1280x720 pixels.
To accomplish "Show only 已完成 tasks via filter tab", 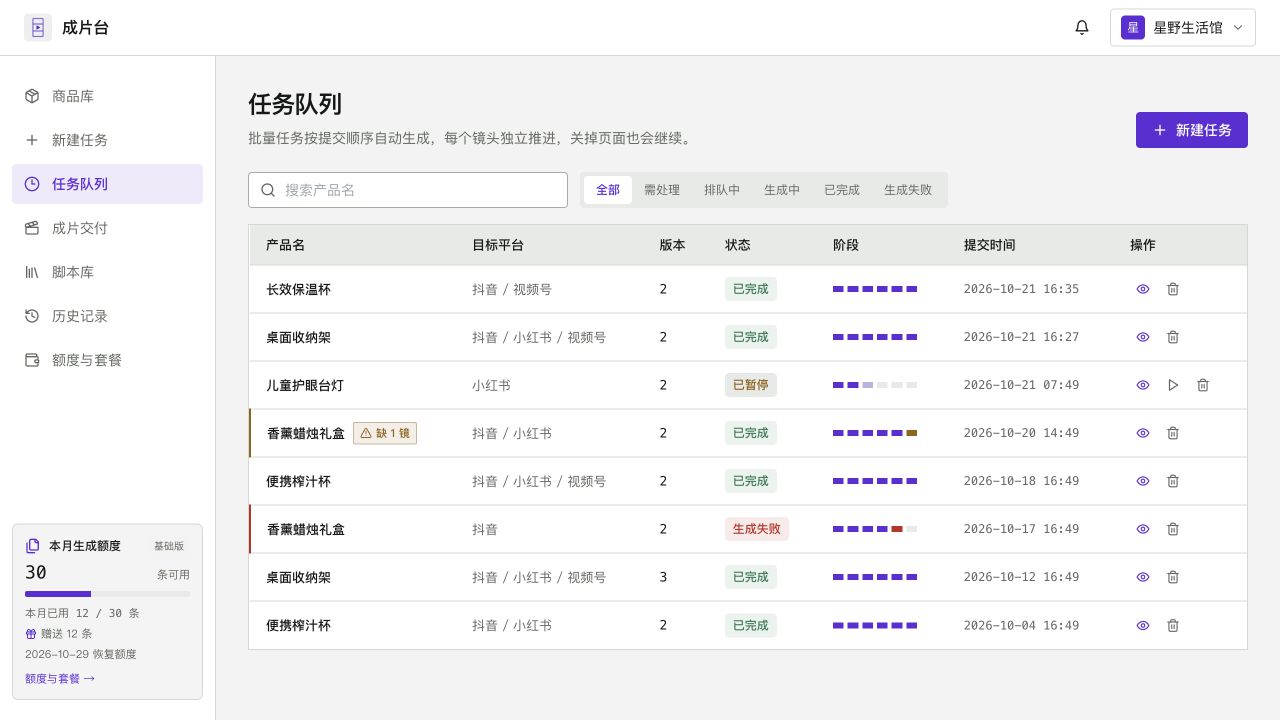I will tap(842, 190).
